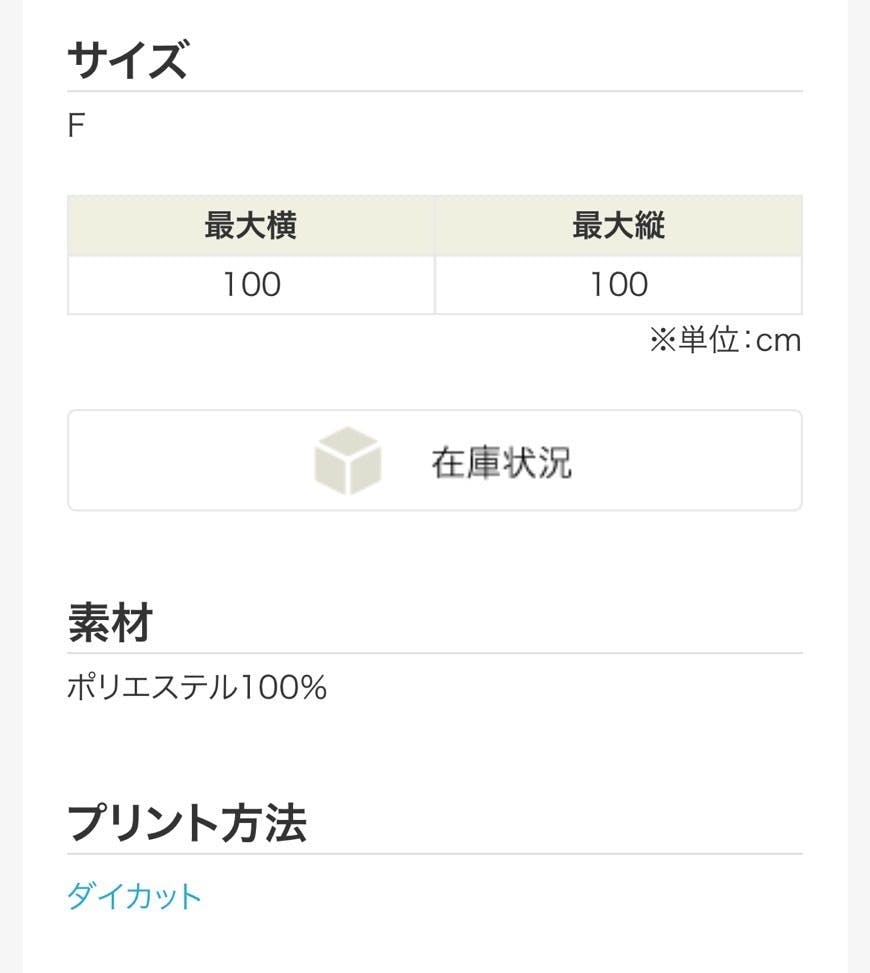Click the divider line under サイズ heading
Screen dimensions: 870x973
[x=435, y=91]
